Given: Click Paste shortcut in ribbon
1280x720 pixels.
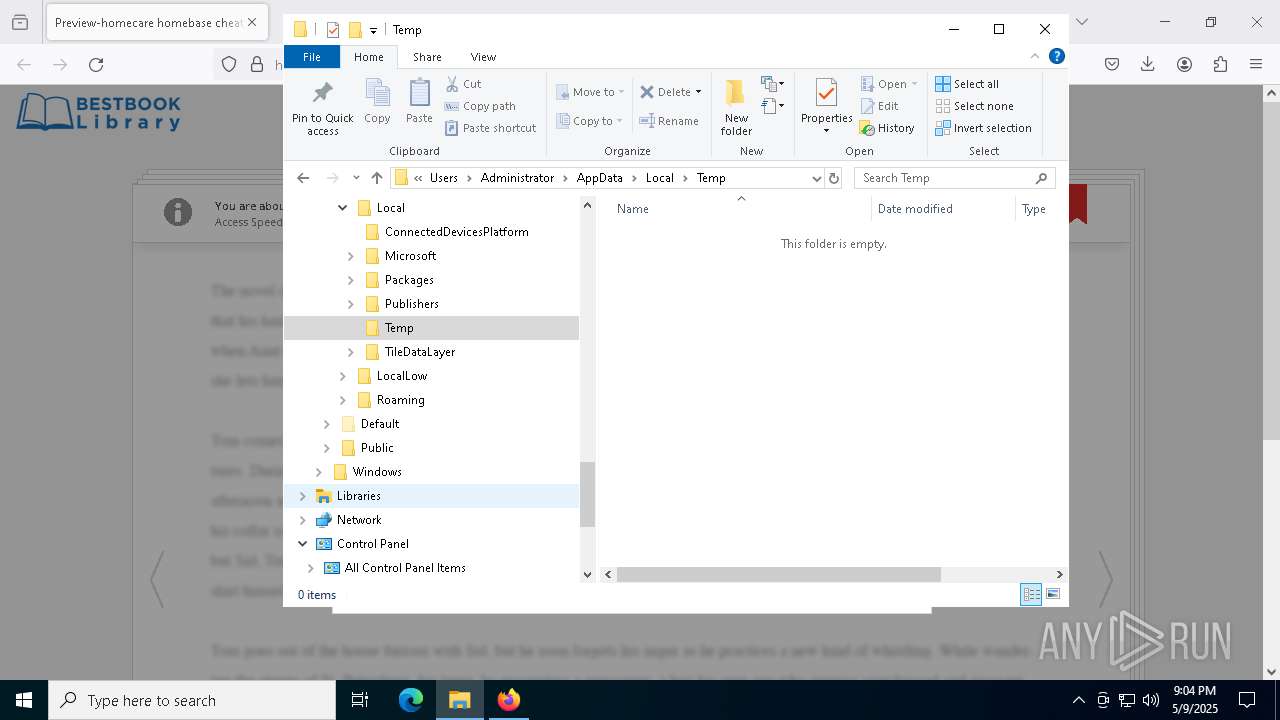Looking at the screenshot, I should point(491,128).
